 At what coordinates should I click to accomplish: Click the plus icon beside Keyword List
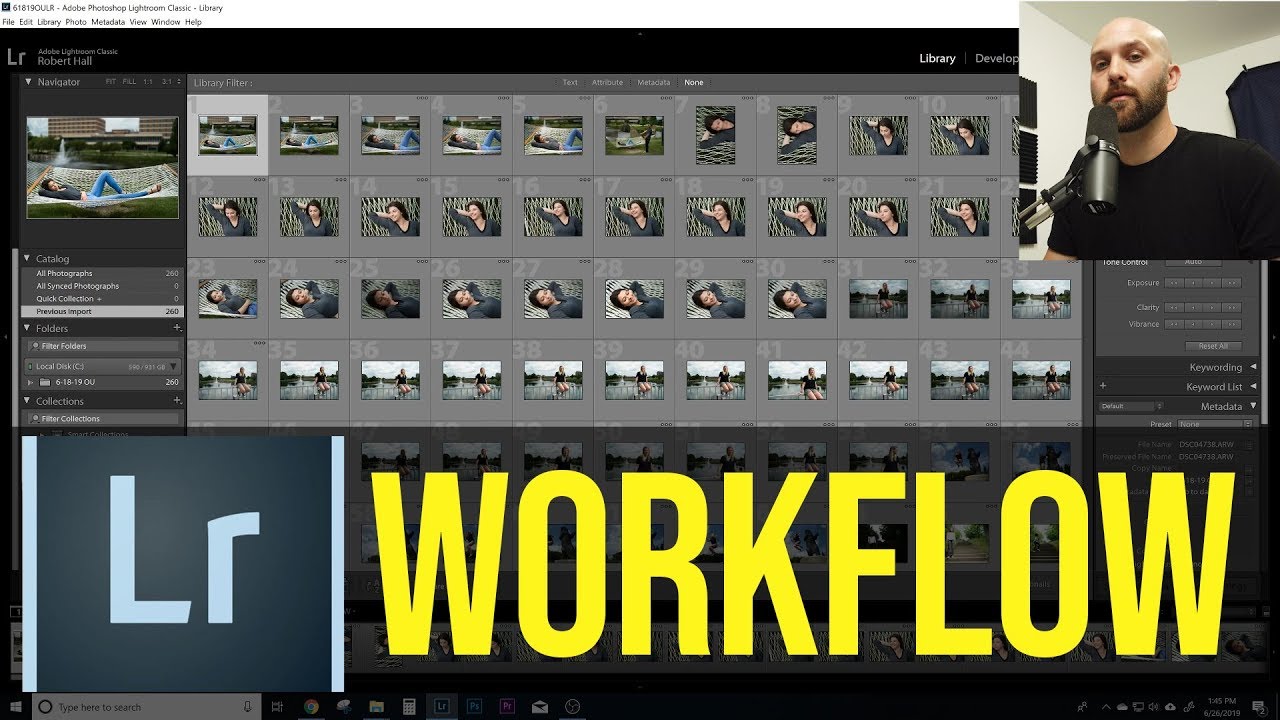click(x=1103, y=386)
